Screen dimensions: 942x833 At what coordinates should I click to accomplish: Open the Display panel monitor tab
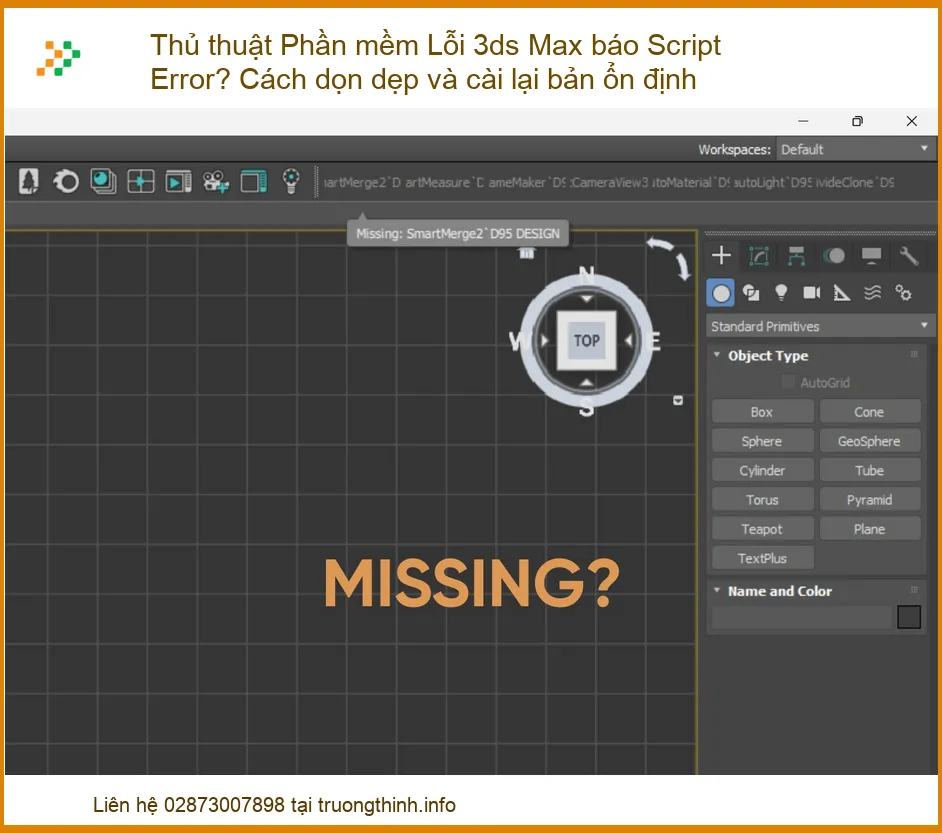coord(871,256)
